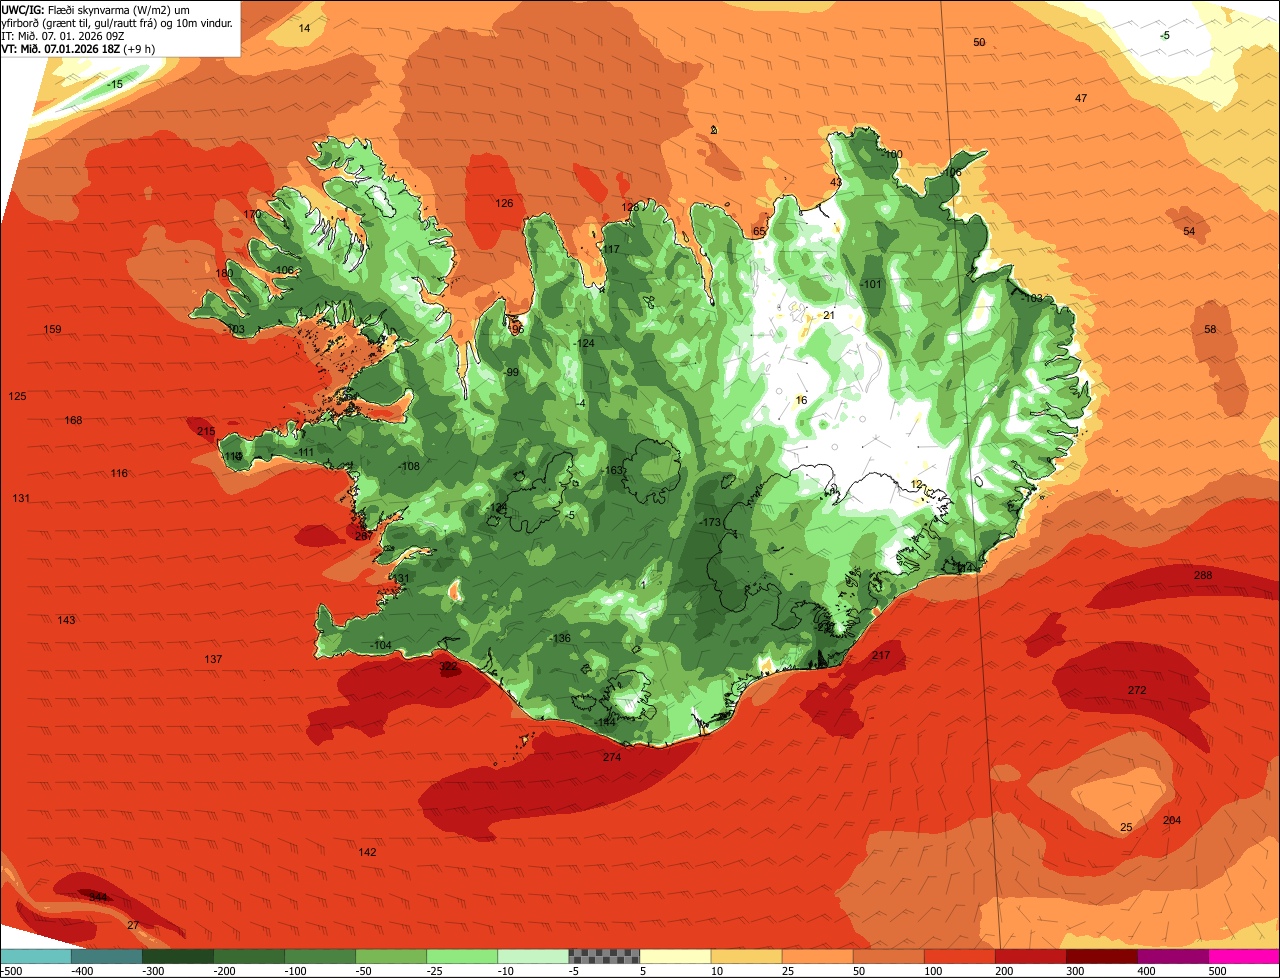Click the legend swatch between -300 and -200
Image resolution: width=1280 pixels, height=978 pixels.
(178, 955)
